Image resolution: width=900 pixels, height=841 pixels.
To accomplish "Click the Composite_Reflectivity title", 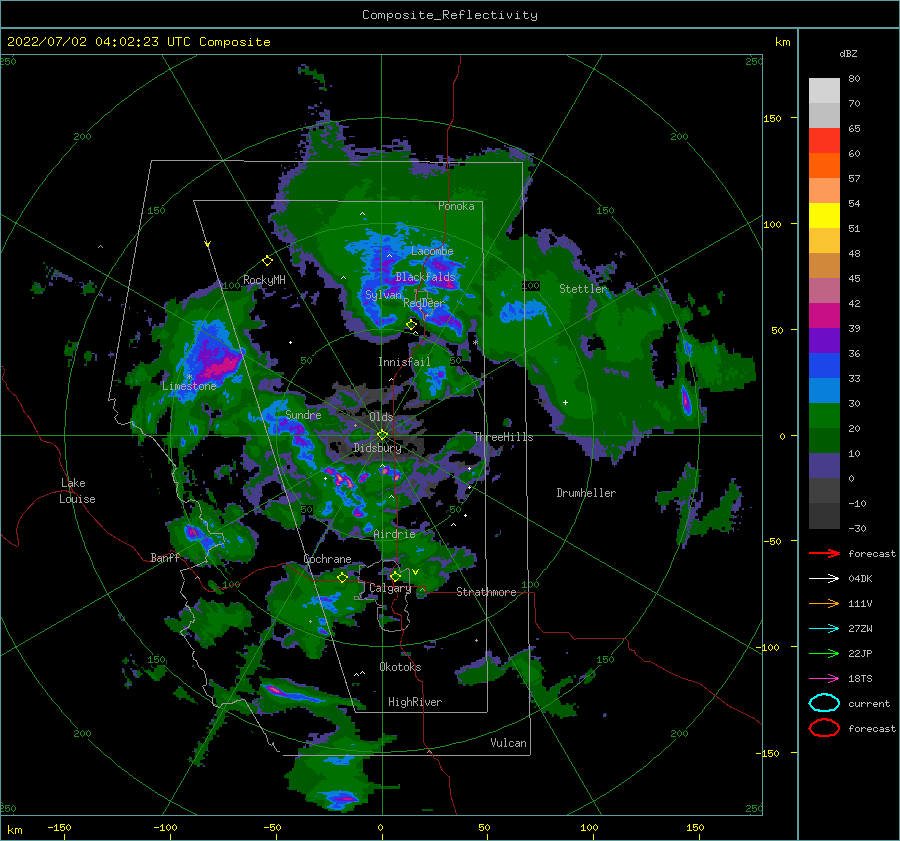I will point(450,15).
